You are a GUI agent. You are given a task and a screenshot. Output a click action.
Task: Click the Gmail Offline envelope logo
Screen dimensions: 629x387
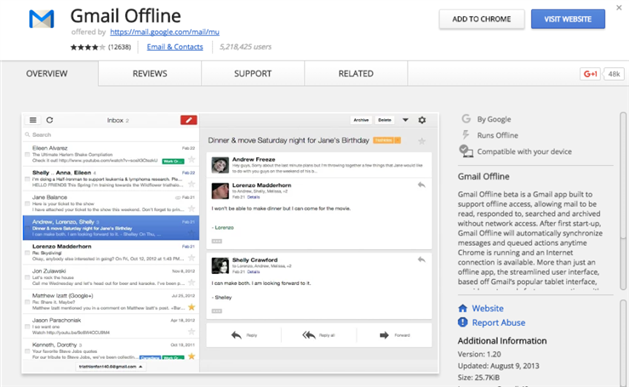(x=42, y=19)
